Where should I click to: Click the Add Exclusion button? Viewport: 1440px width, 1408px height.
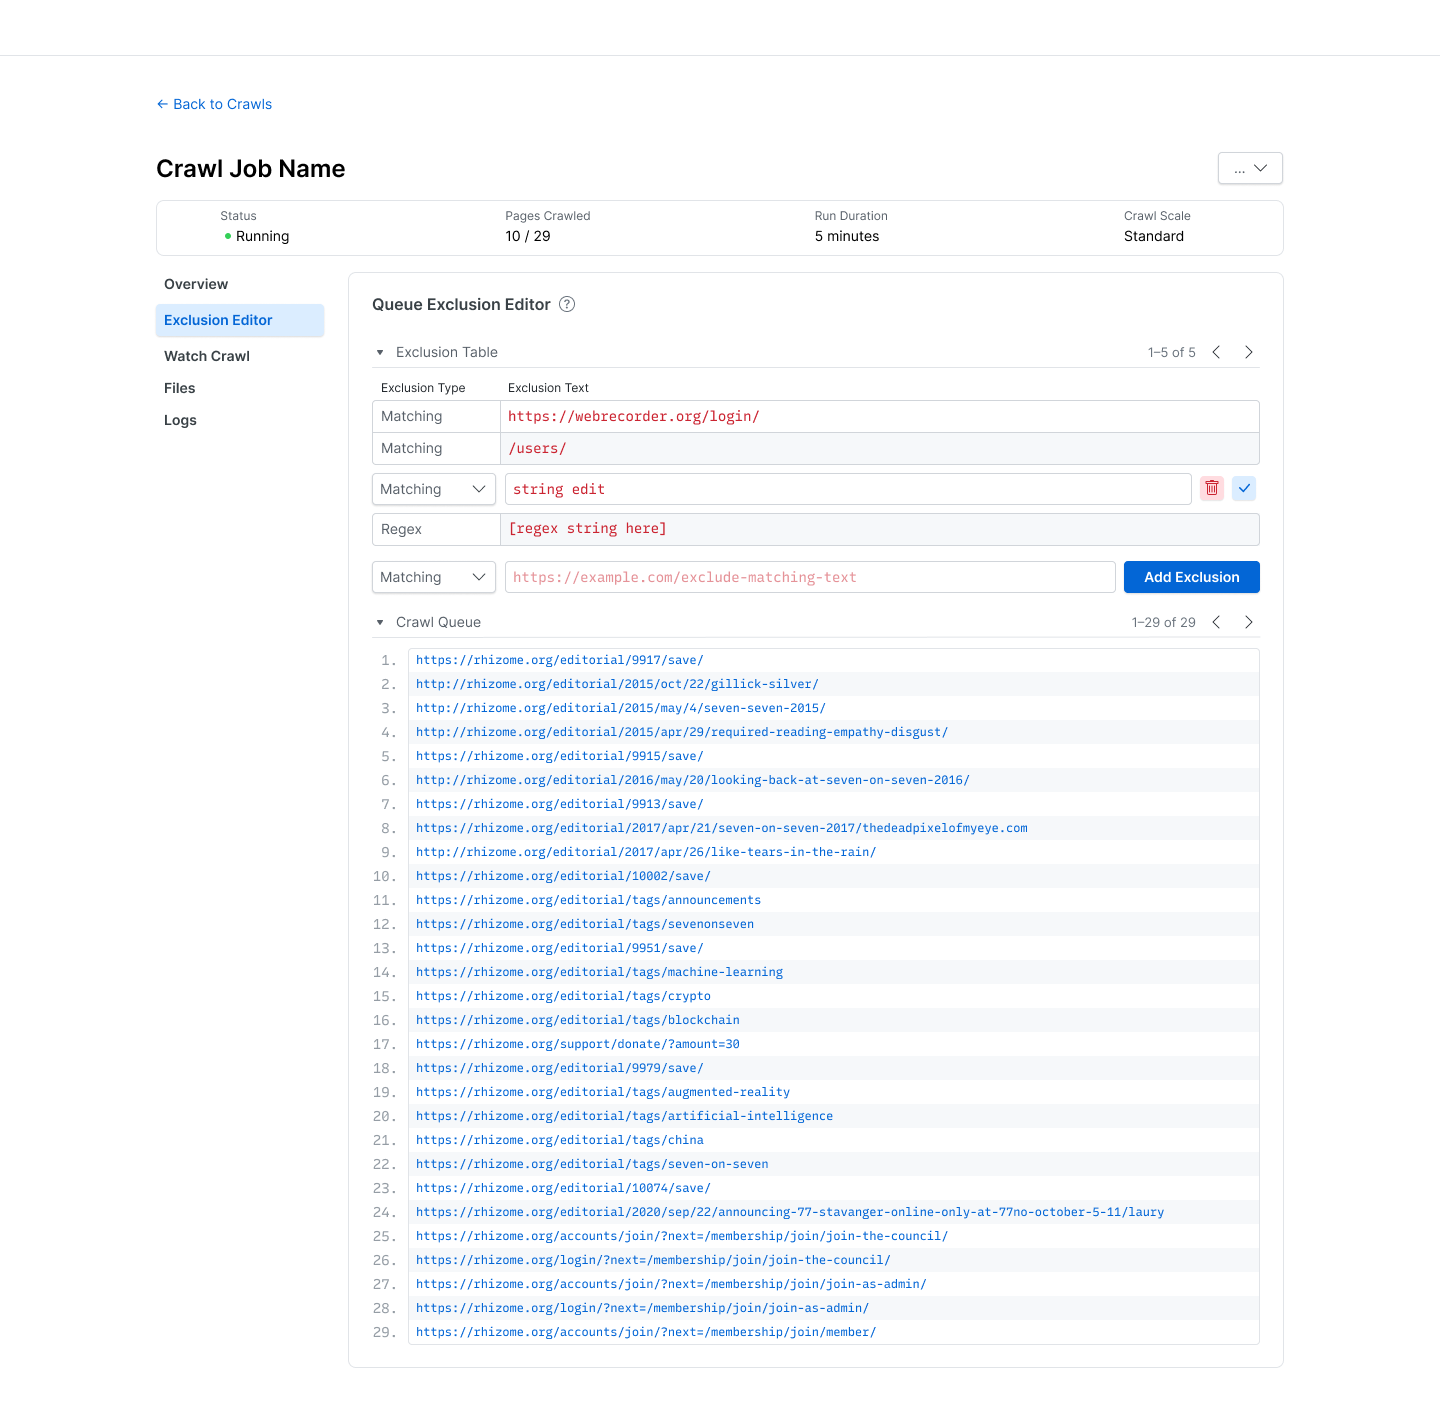1191,577
